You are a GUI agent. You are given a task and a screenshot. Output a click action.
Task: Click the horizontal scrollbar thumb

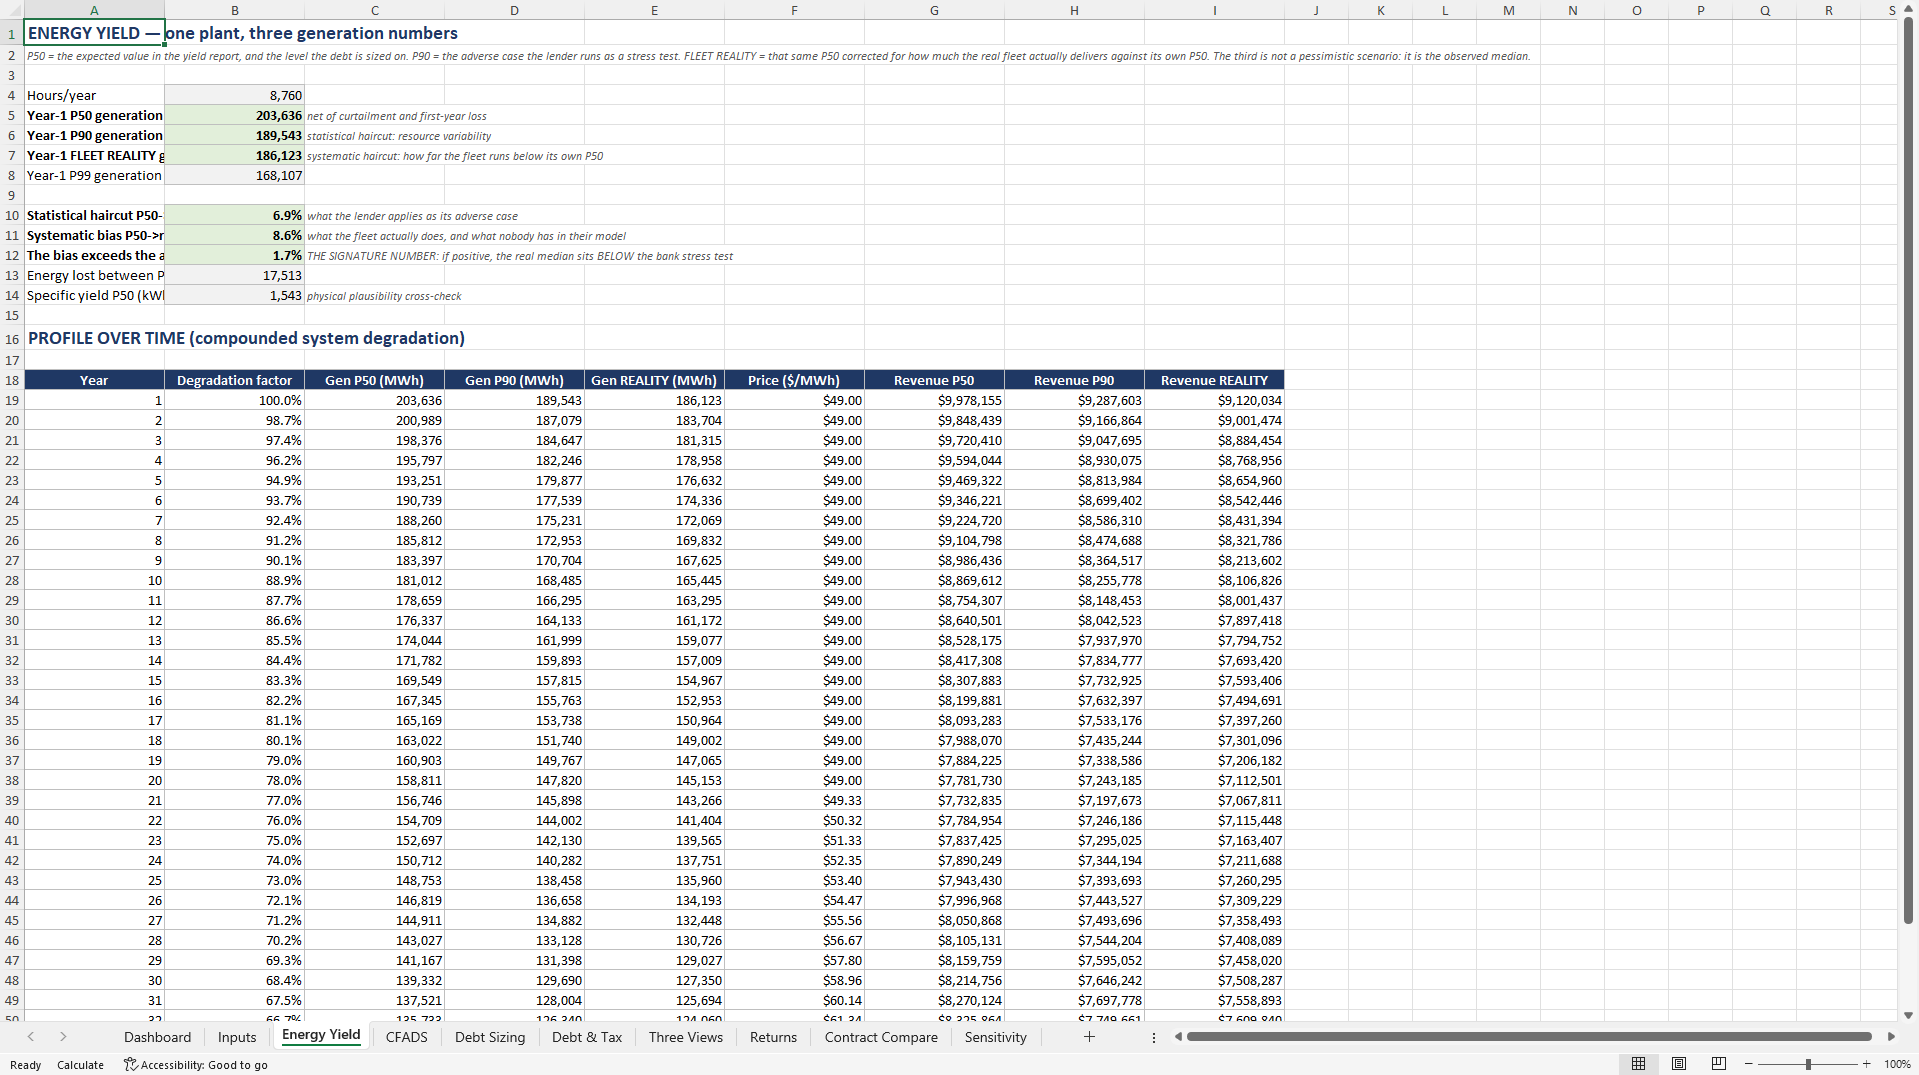click(x=1529, y=1037)
